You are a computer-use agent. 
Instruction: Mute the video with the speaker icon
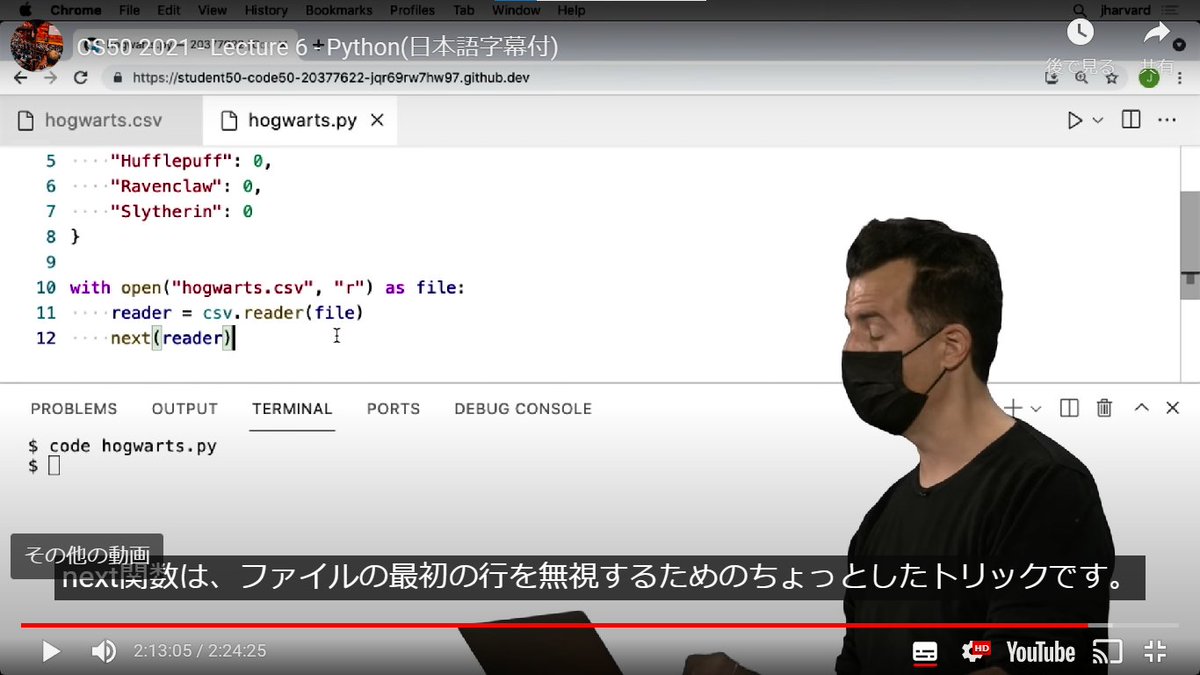click(x=103, y=652)
